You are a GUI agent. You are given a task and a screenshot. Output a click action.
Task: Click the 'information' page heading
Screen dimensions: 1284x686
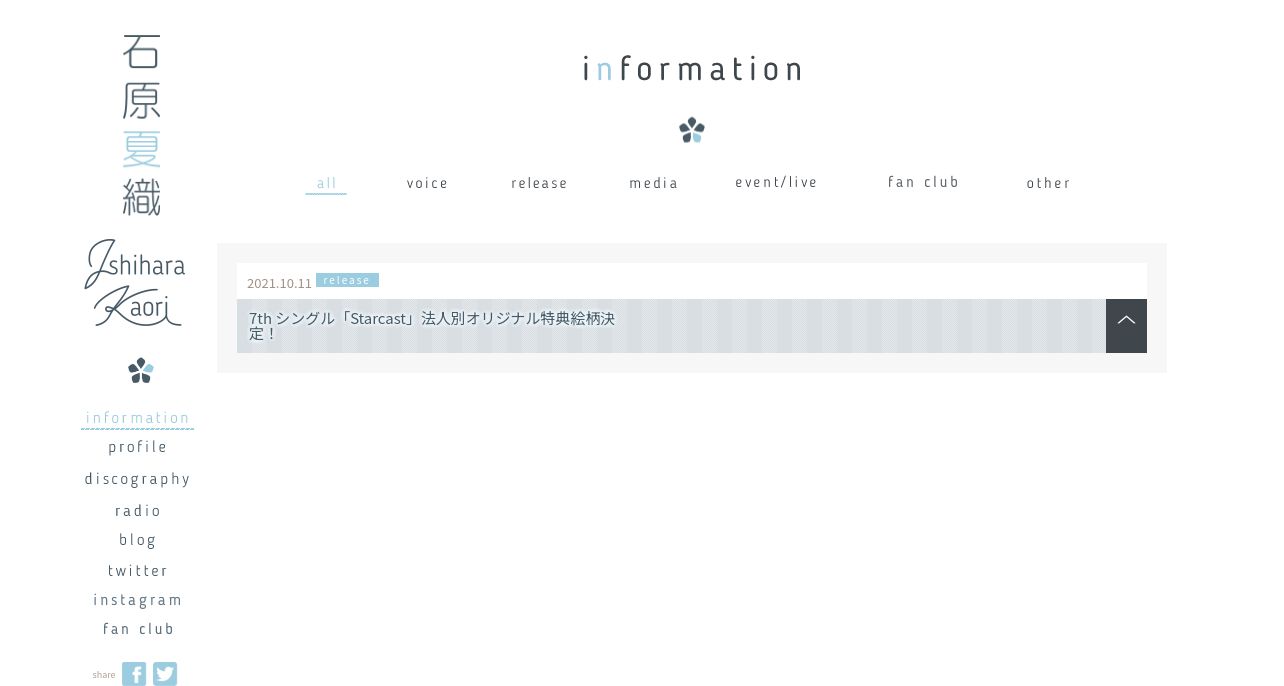[x=692, y=68]
